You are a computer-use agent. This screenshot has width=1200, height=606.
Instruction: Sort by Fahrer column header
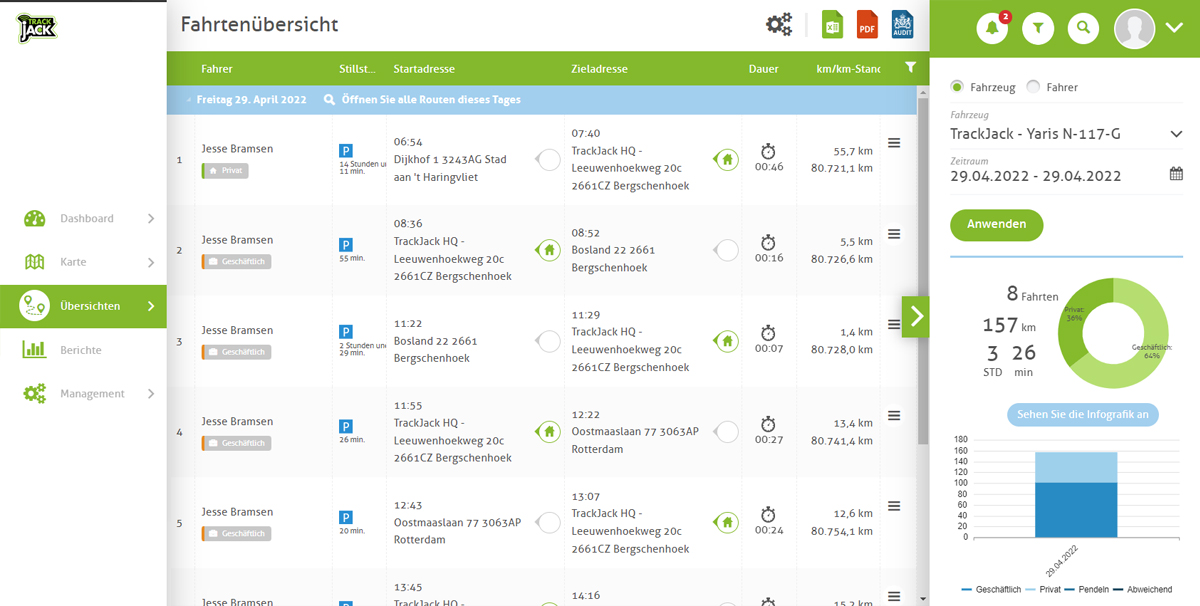tap(217, 69)
